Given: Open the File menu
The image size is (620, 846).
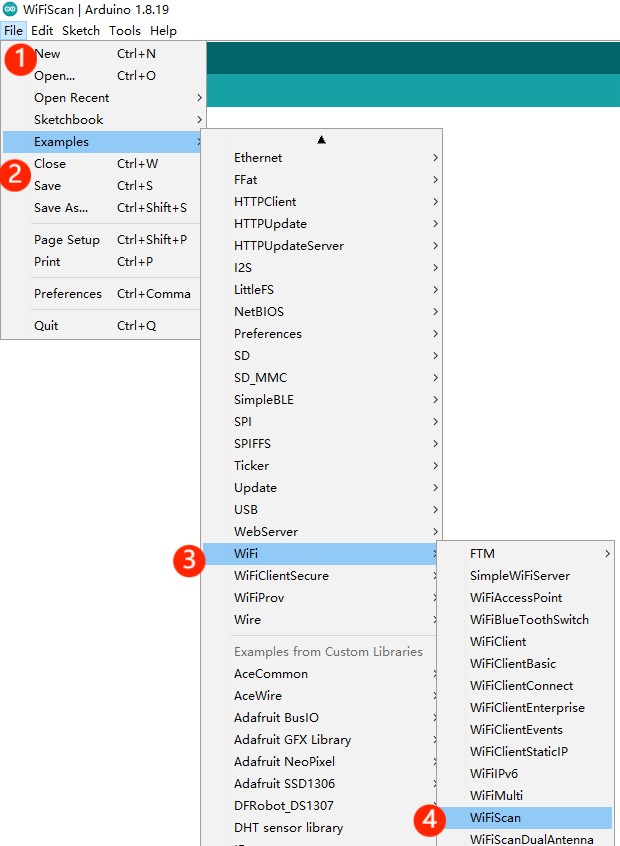Looking at the screenshot, I should point(13,31).
